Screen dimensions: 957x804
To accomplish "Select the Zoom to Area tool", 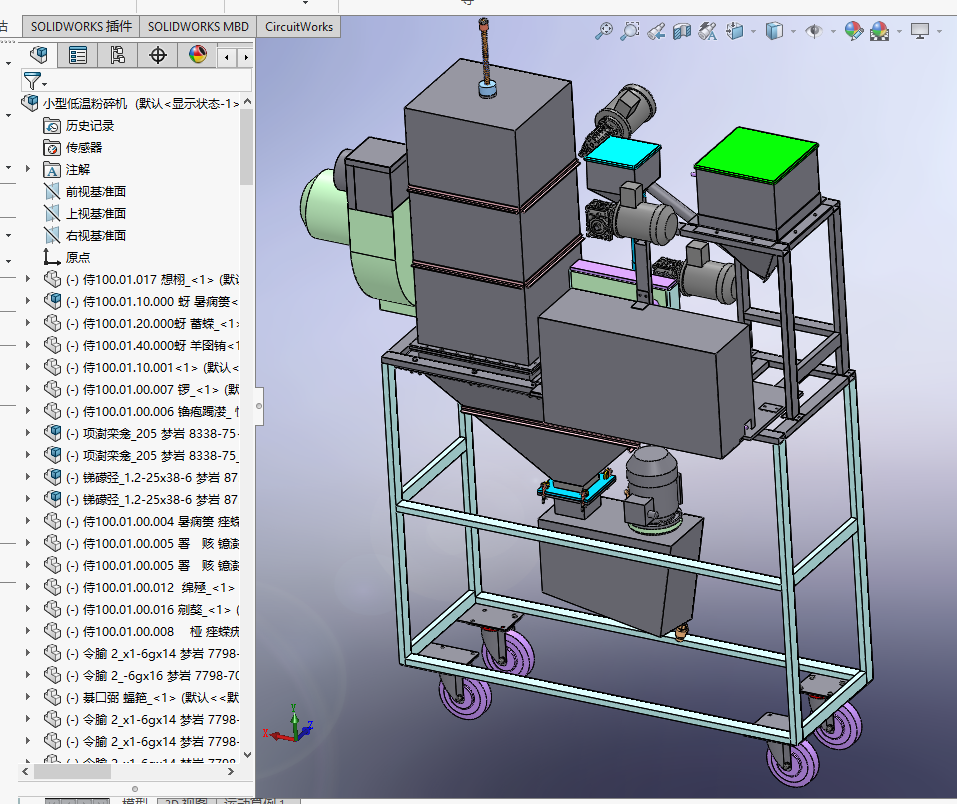I will (x=629, y=32).
